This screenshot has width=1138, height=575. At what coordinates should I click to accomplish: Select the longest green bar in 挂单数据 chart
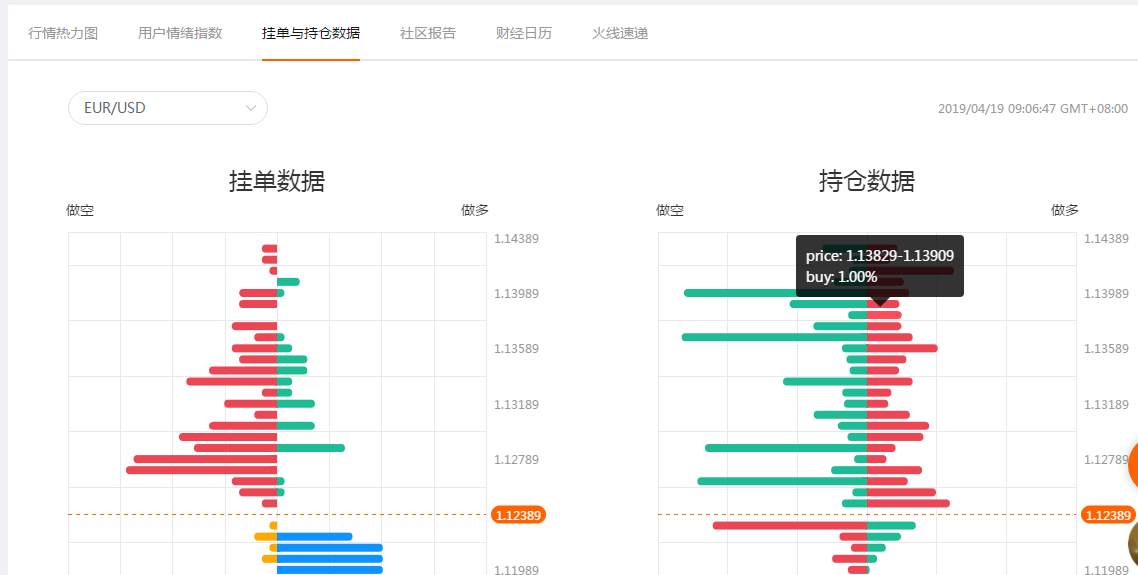point(311,448)
